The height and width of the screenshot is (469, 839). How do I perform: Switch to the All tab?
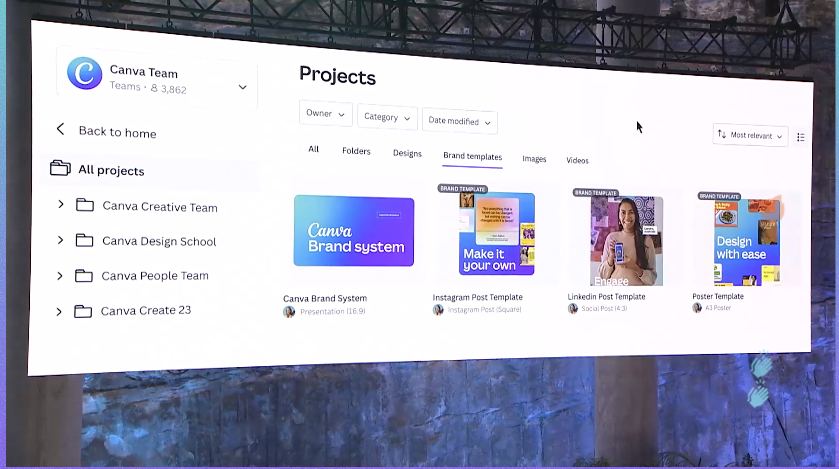click(314, 149)
